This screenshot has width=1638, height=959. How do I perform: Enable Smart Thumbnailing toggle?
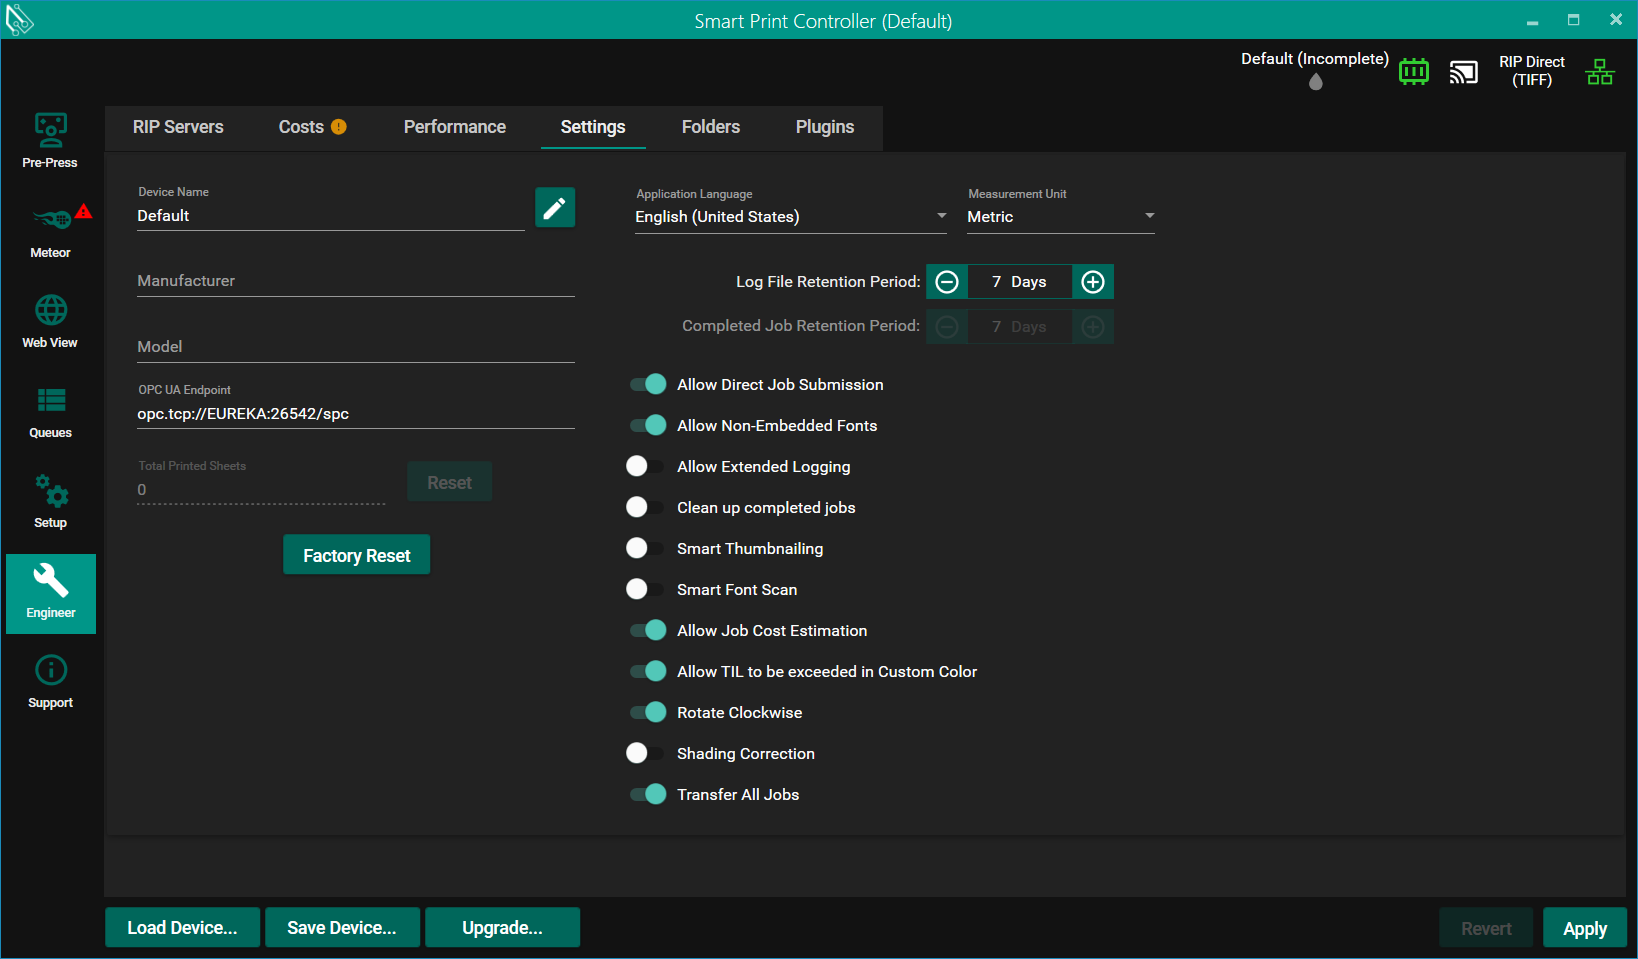click(x=645, y=548)
